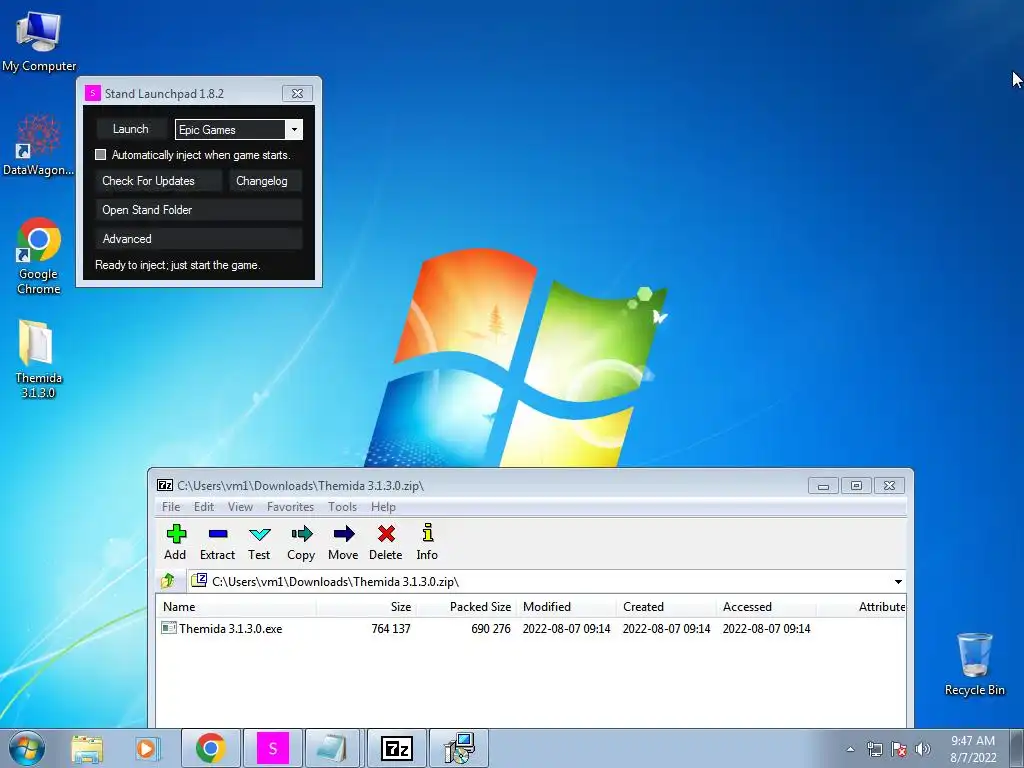
Task: Open Media Player from taskbar
Action: [x=148, y=748]
